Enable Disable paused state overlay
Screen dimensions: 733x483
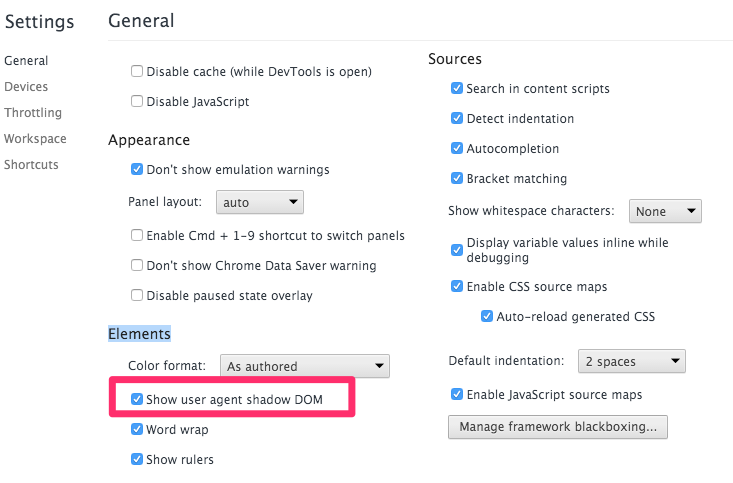[x=137, y=296]
